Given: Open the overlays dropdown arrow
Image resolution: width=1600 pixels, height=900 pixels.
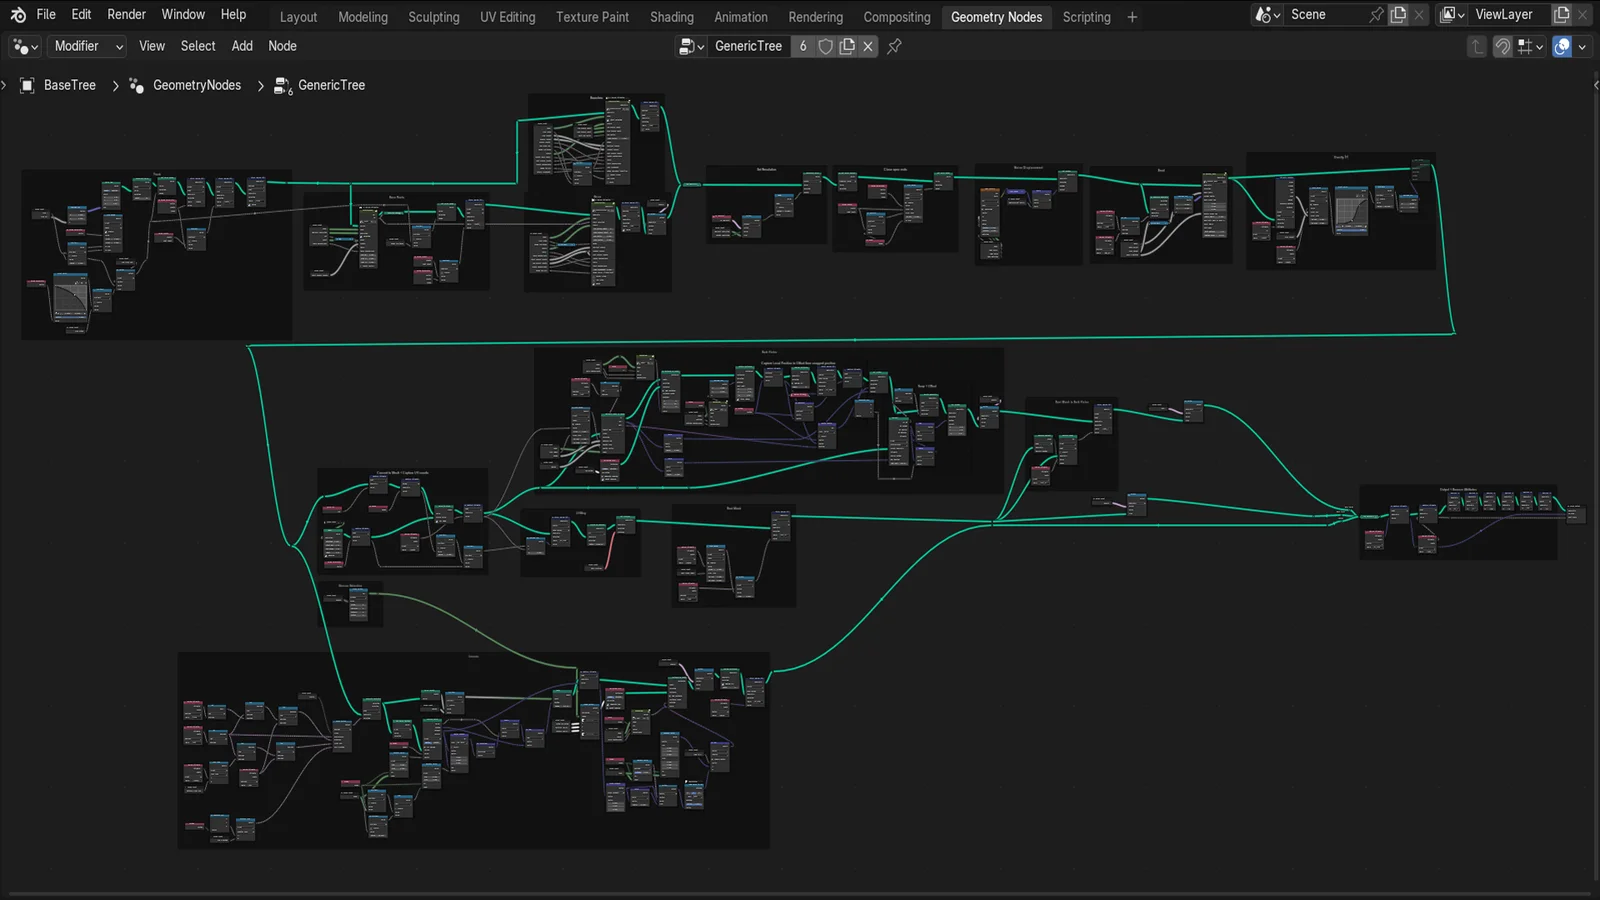Looking at the screenshot, I should click(1582, 46).
